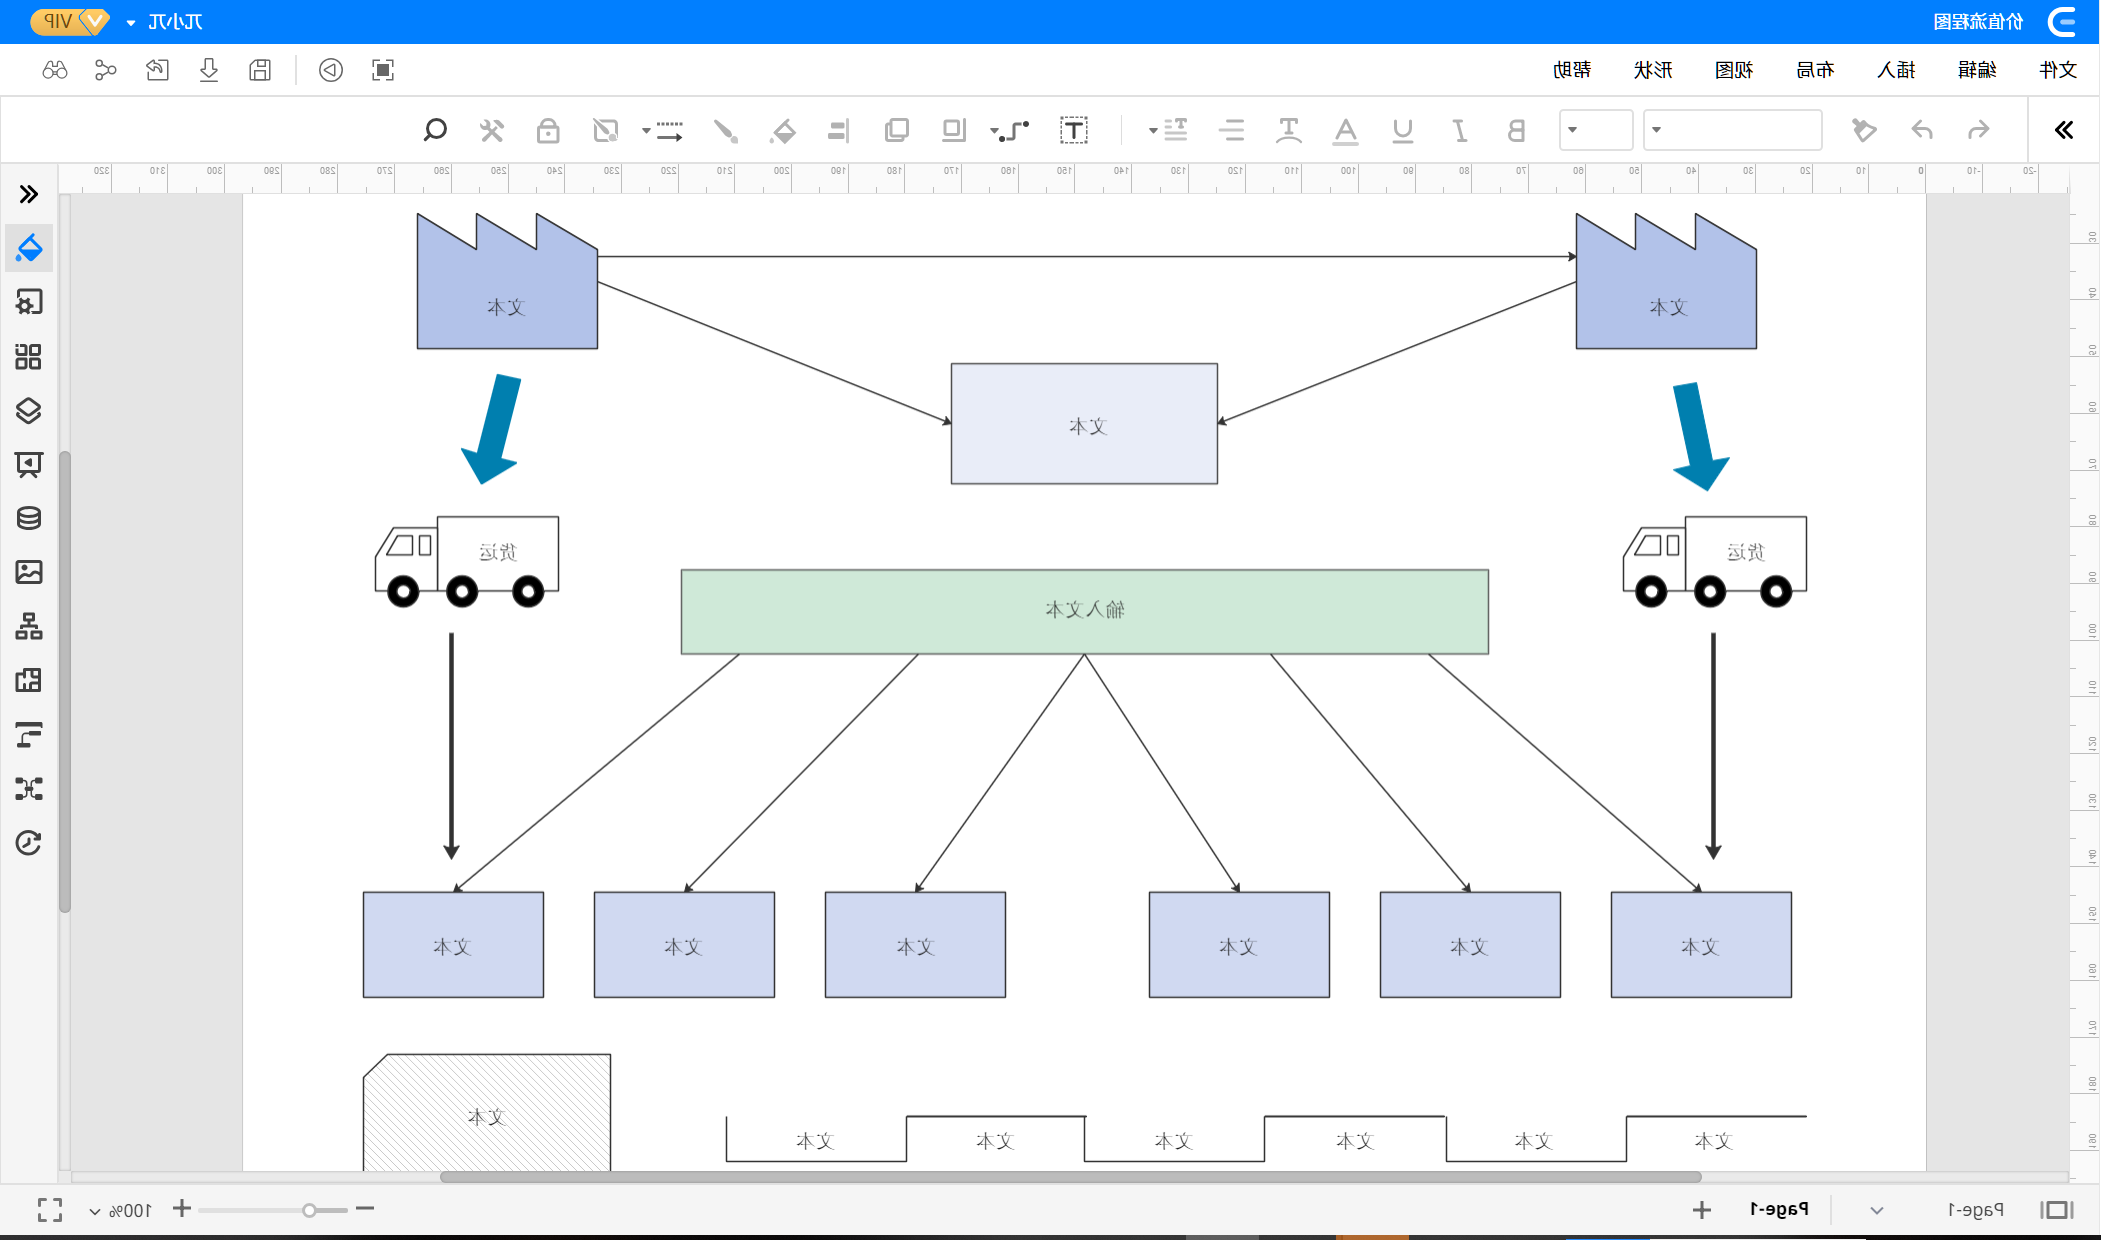This screenshot has width=2101, height=1240.
Task: Zoom out with the minus button
Action: [365, 1209]
